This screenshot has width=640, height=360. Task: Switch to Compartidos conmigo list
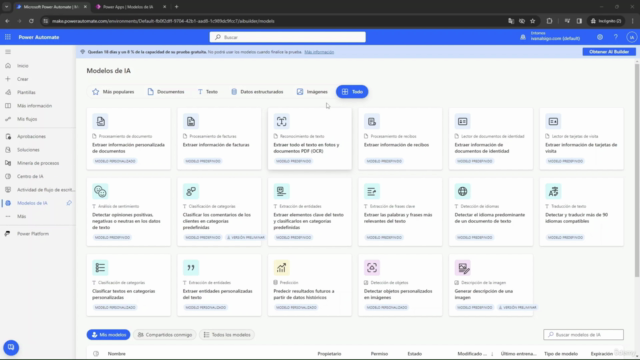point(165,335)
